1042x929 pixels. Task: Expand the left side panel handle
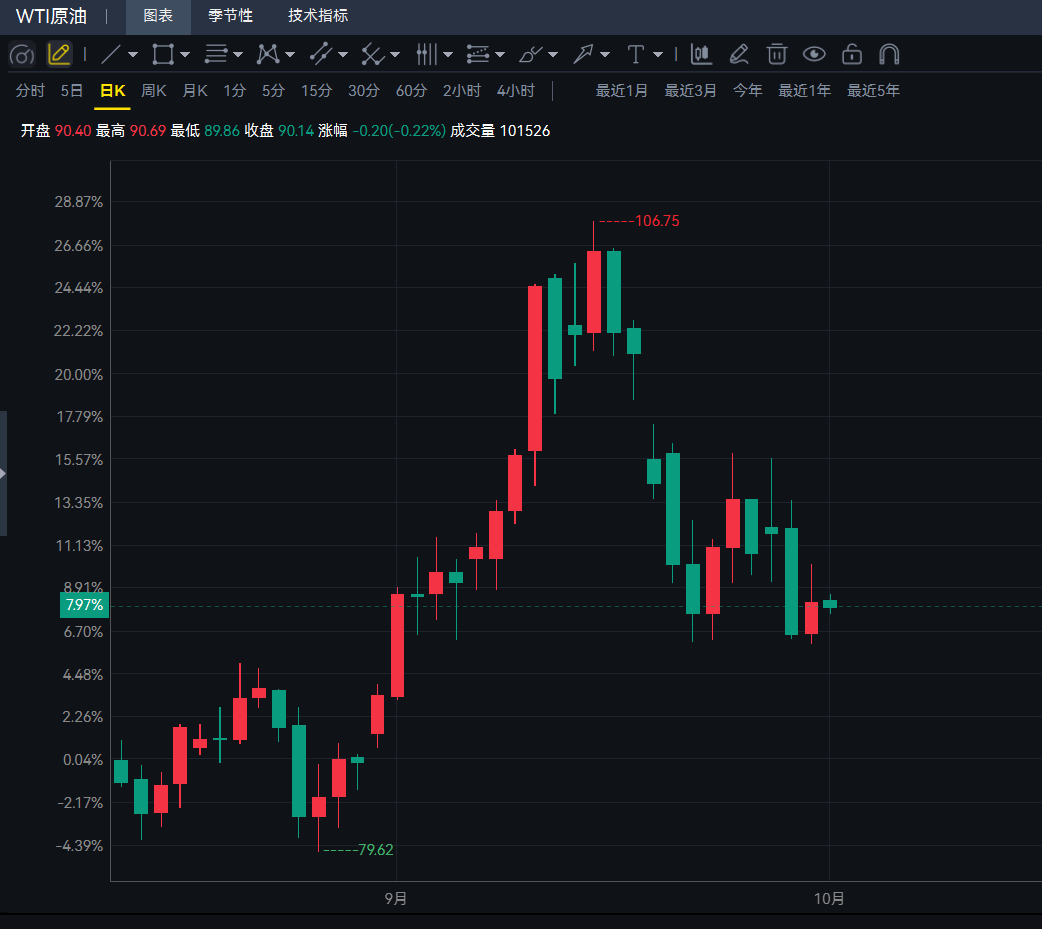(x=3, y=473)
